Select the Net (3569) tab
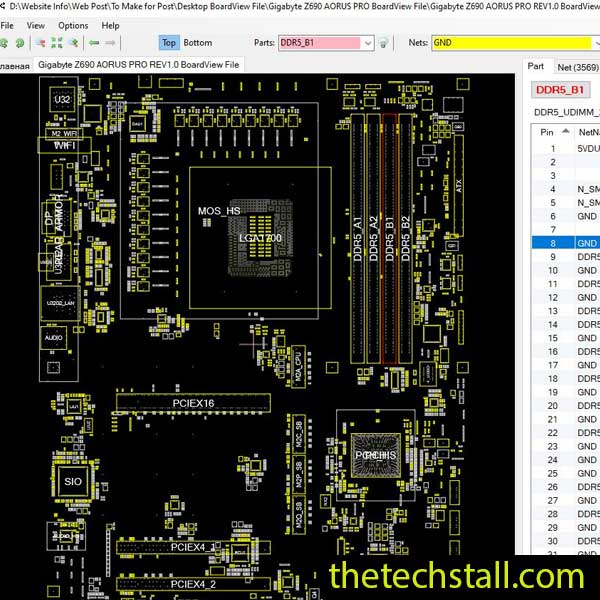This screenshot has width=600, height=600. click(577, 67)
